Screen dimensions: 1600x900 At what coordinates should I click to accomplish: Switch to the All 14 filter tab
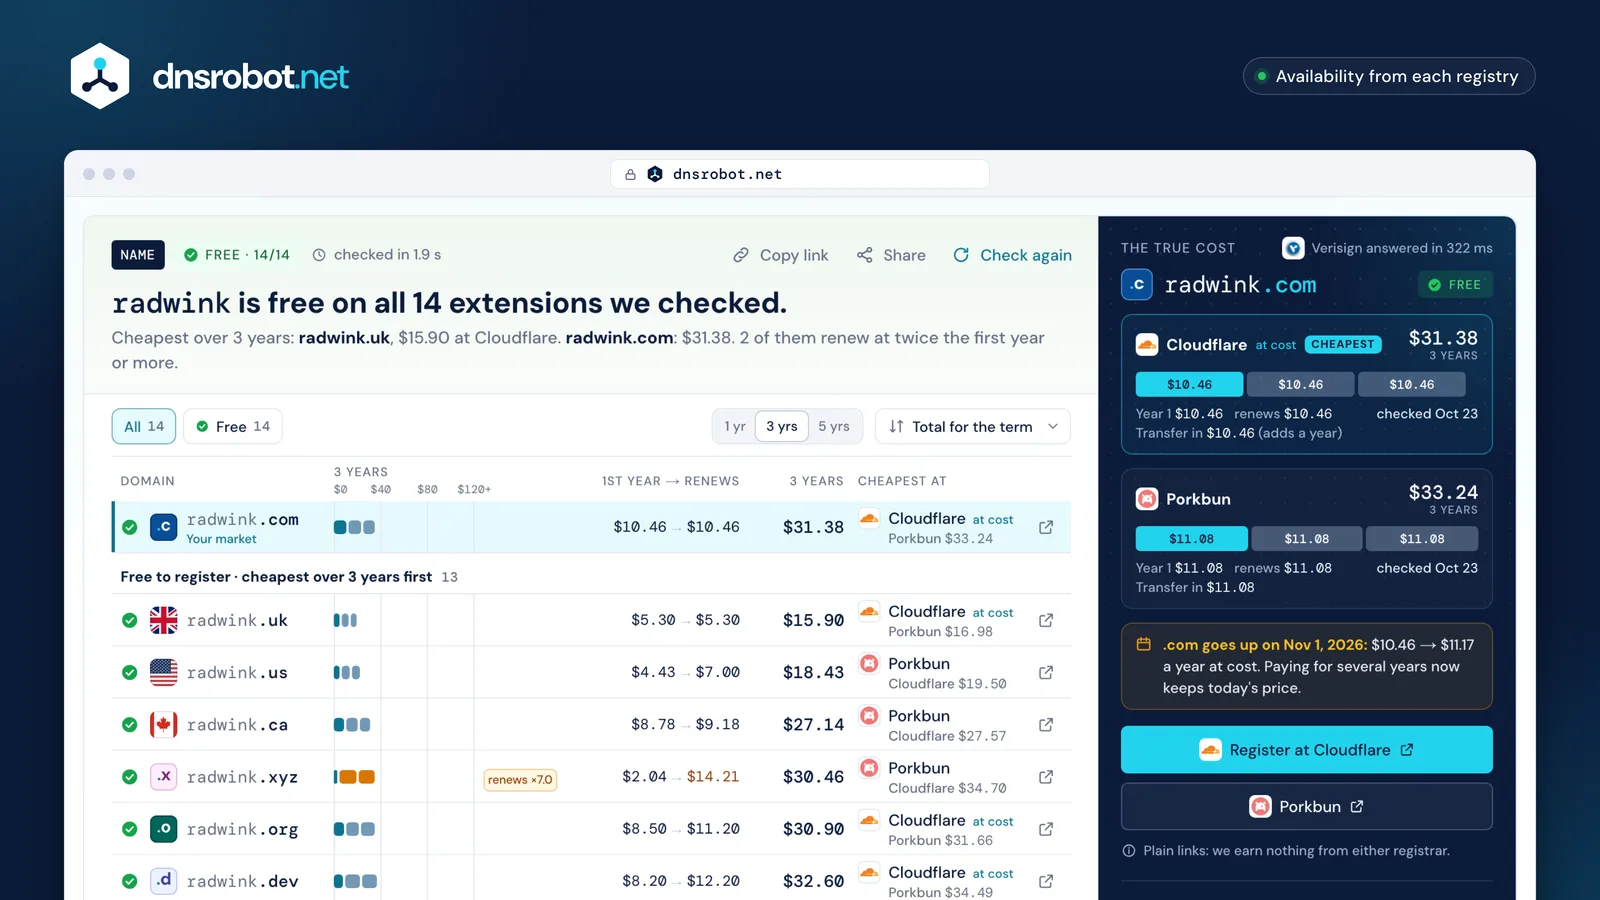tap(144, 426)
